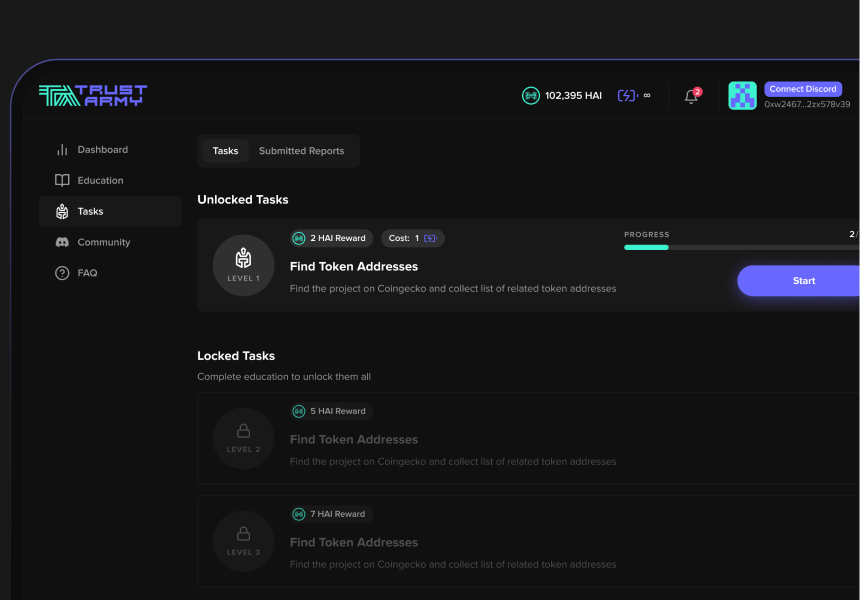This screenshot has width=860, height=600.
Task: Click Level 1 Find Token Addresses title
Action: 354,267
